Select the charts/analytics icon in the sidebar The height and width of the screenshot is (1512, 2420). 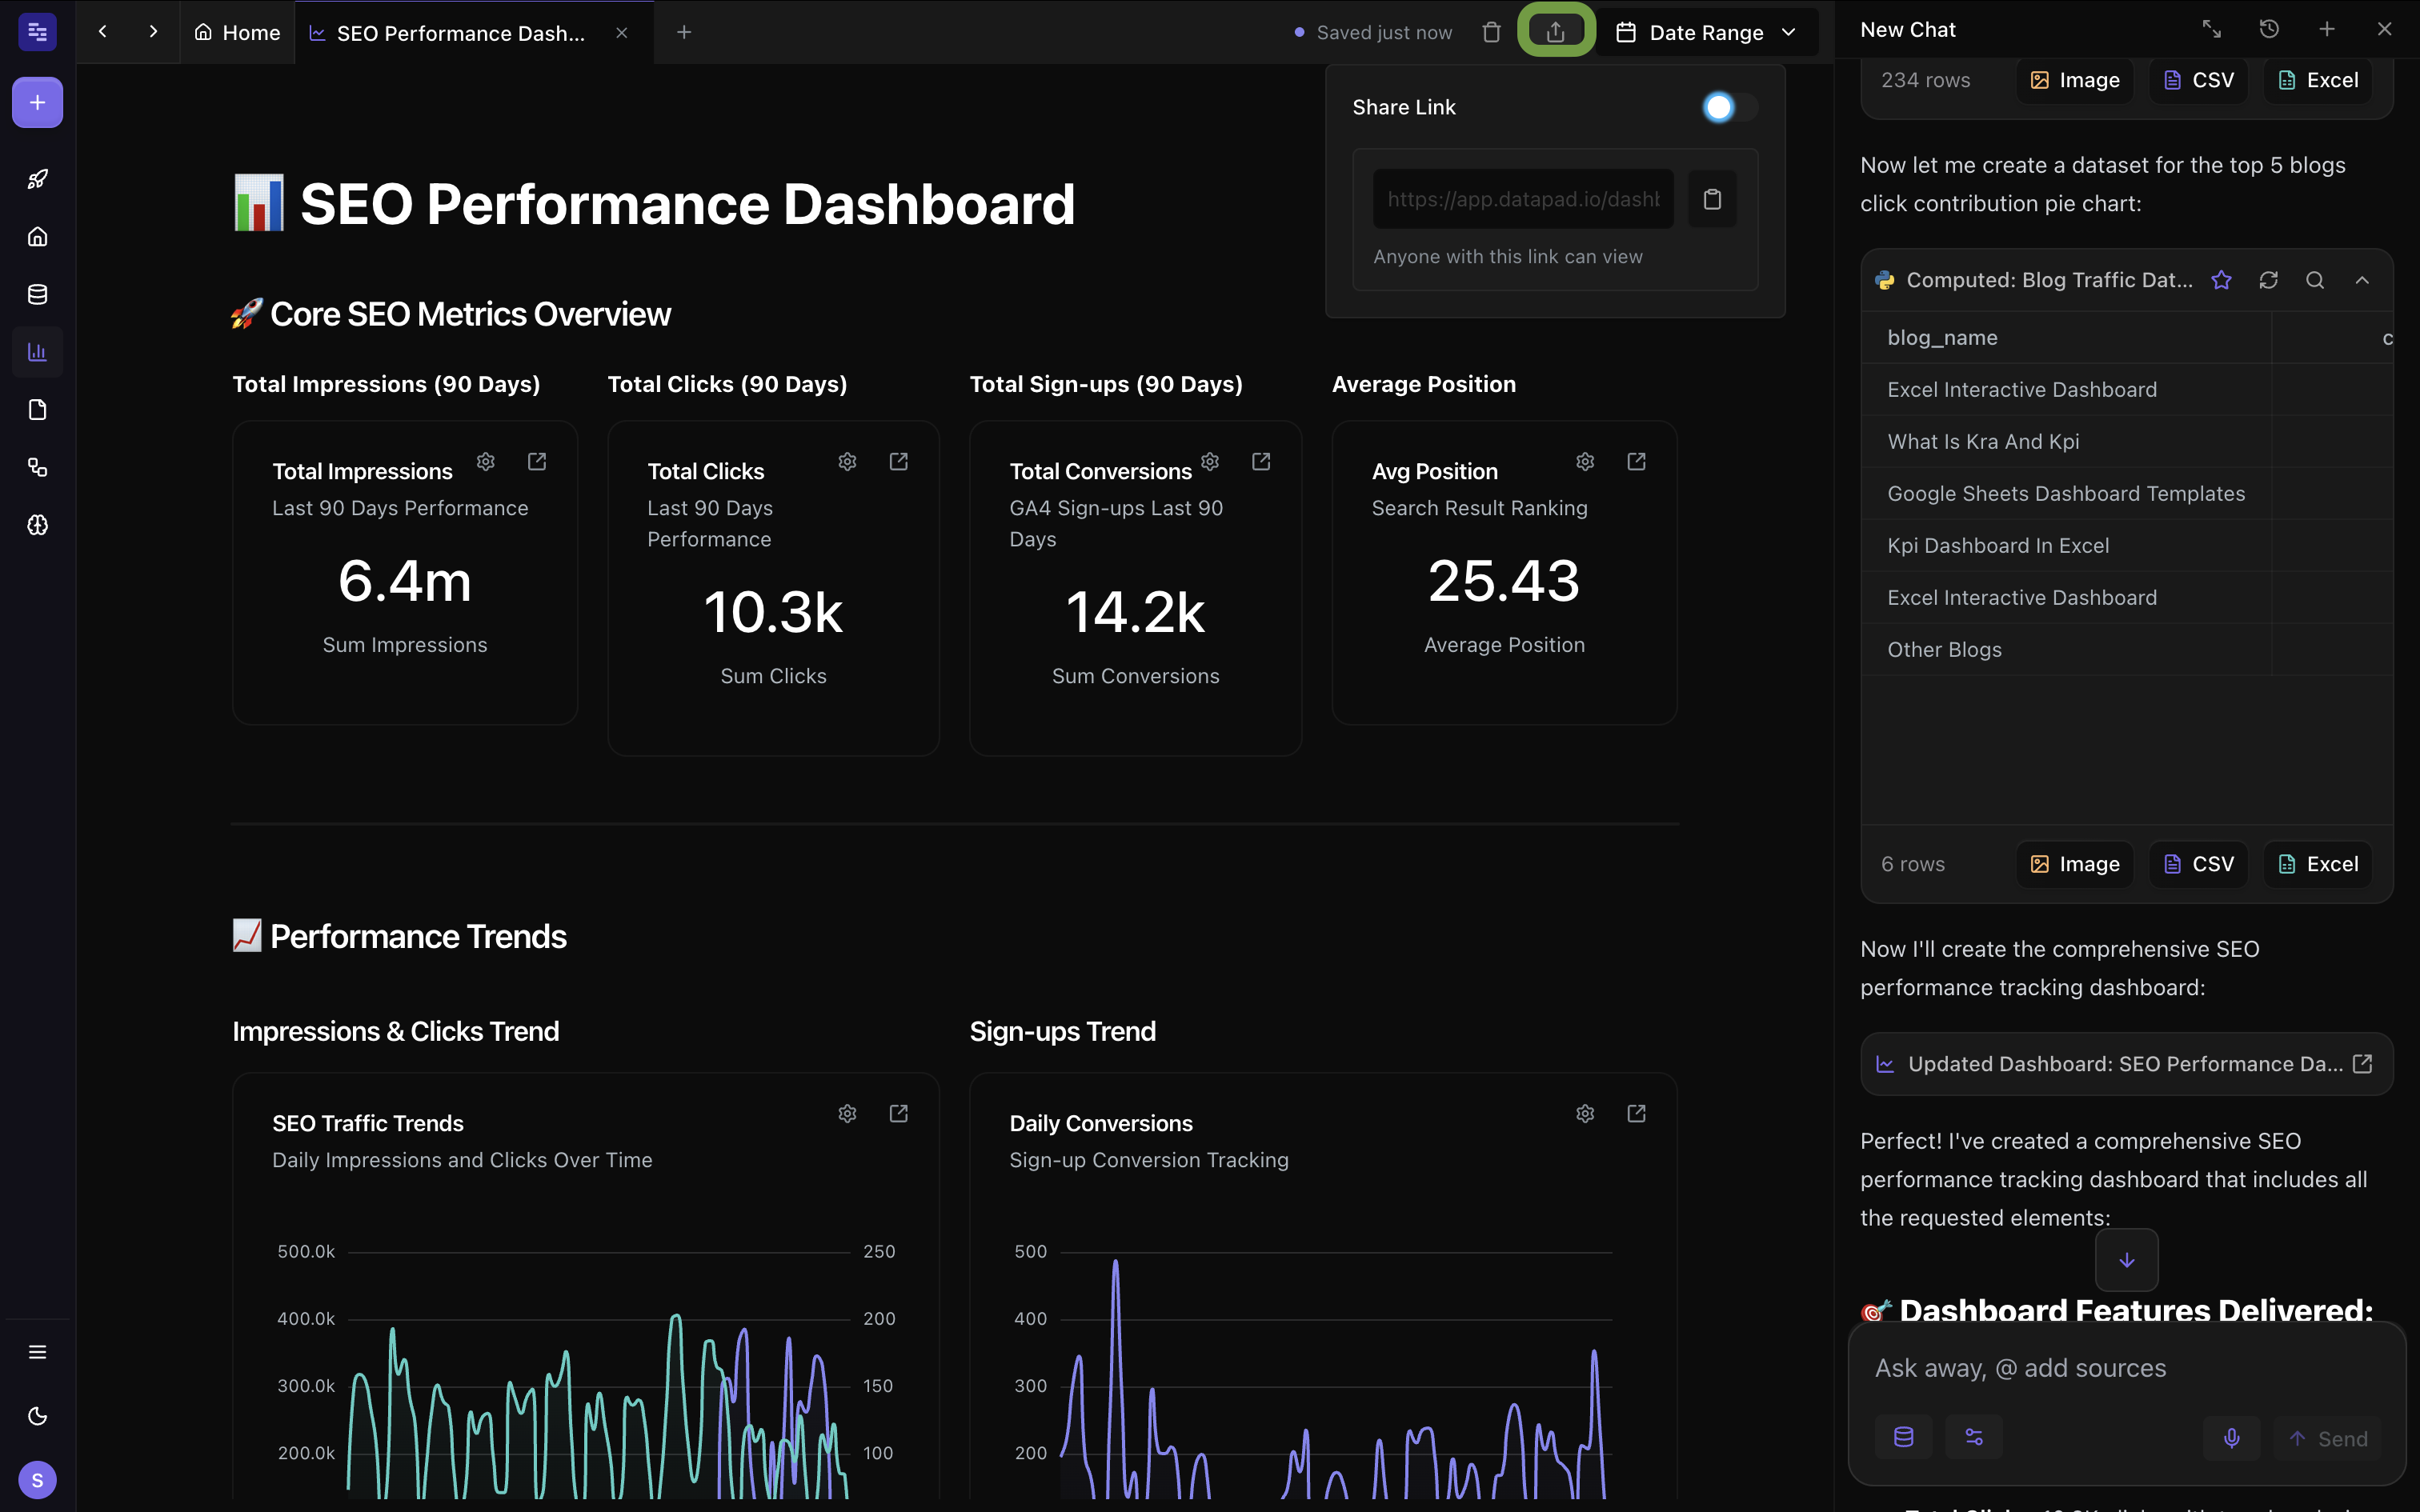[37, 351]
